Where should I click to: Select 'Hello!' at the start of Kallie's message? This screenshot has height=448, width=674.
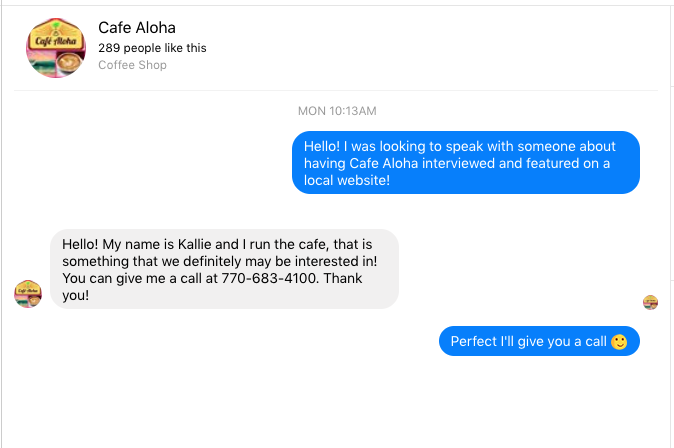(x=80, y=244)
